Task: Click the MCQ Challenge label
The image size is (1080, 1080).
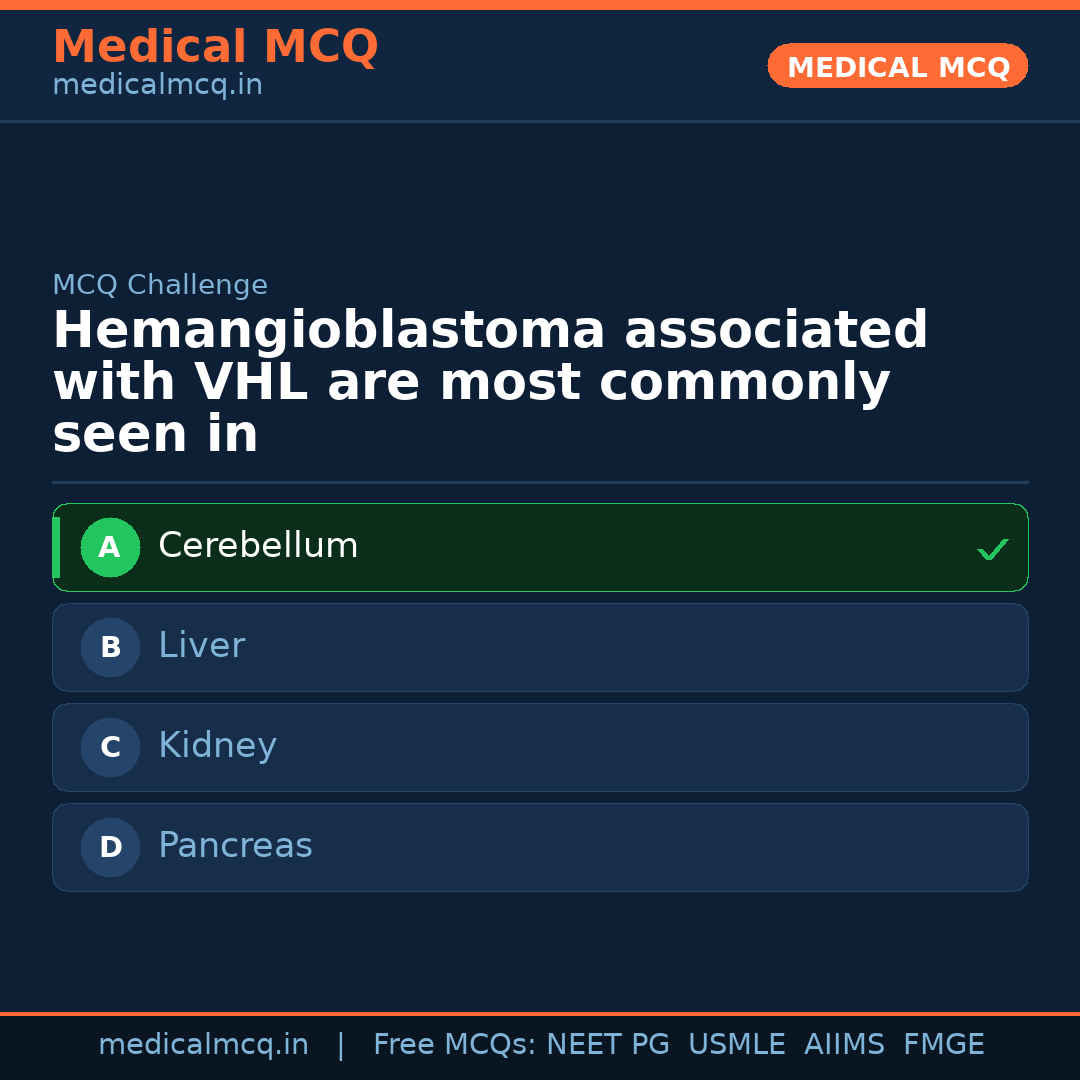Action: 160,285
